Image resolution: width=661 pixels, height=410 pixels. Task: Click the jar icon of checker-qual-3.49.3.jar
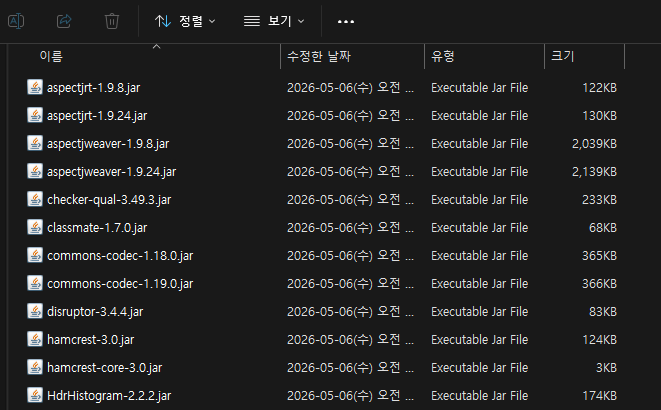point(35,199)
